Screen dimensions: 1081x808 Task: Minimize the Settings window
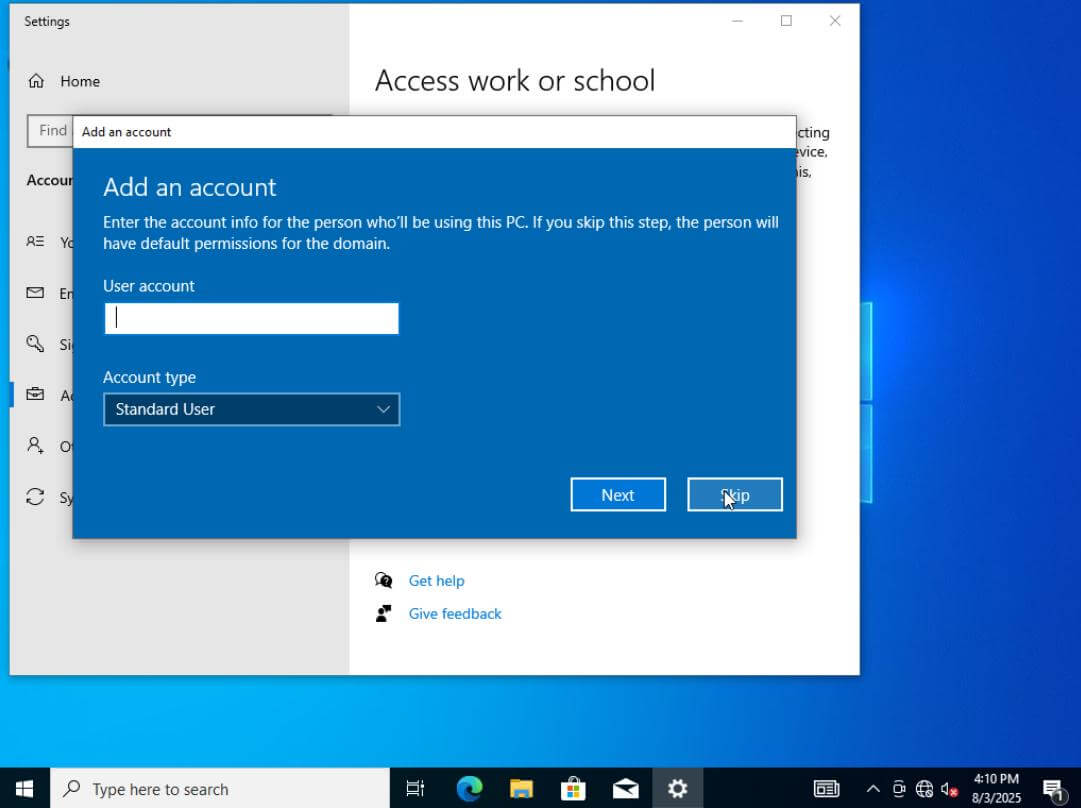click(737, 21)
